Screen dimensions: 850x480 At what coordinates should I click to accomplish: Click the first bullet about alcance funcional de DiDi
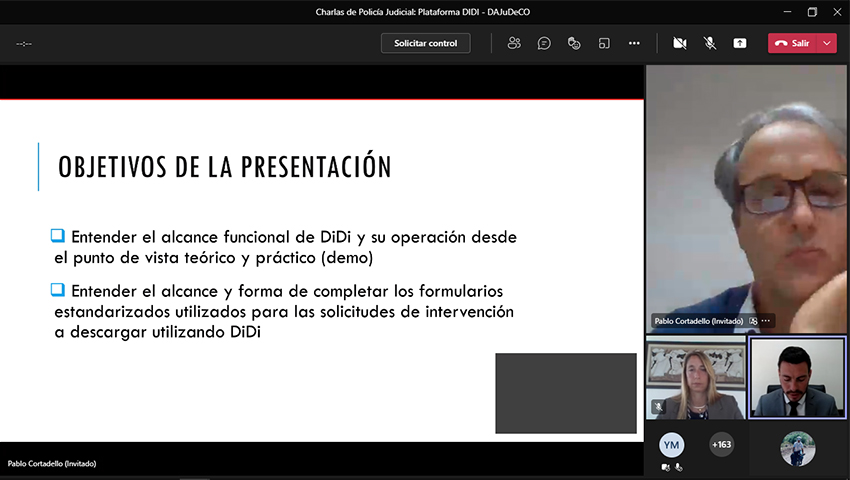coord(285,247)
